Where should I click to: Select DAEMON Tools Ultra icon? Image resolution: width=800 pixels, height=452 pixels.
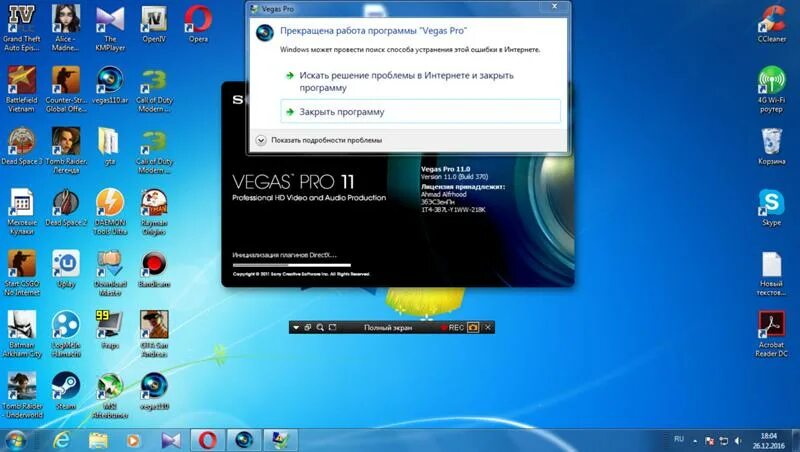[110, 211]
